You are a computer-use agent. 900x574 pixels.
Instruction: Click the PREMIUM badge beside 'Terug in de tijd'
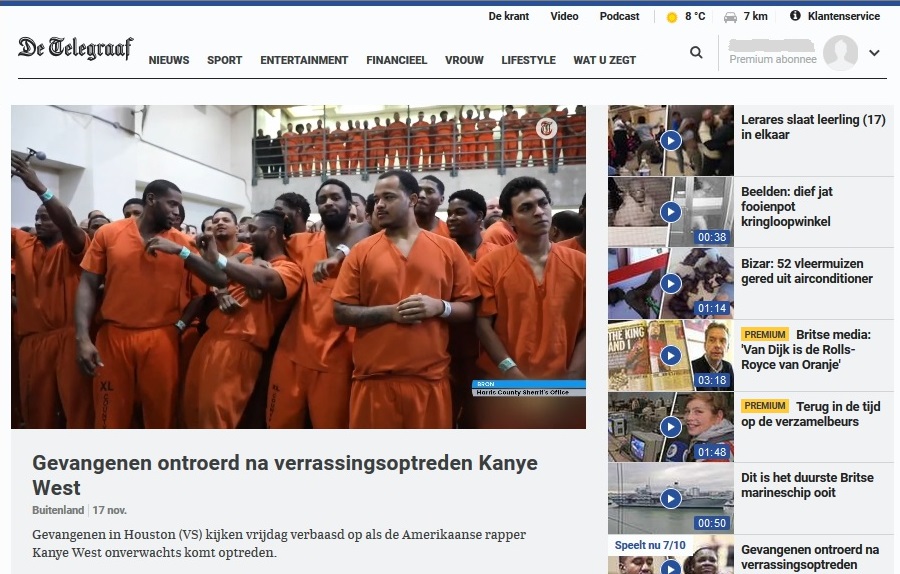click(765, 406)
